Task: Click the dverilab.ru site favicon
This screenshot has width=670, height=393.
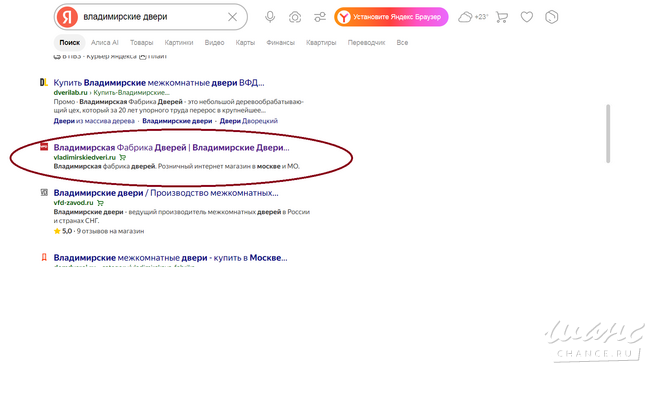Action: (x=44, y=82)
